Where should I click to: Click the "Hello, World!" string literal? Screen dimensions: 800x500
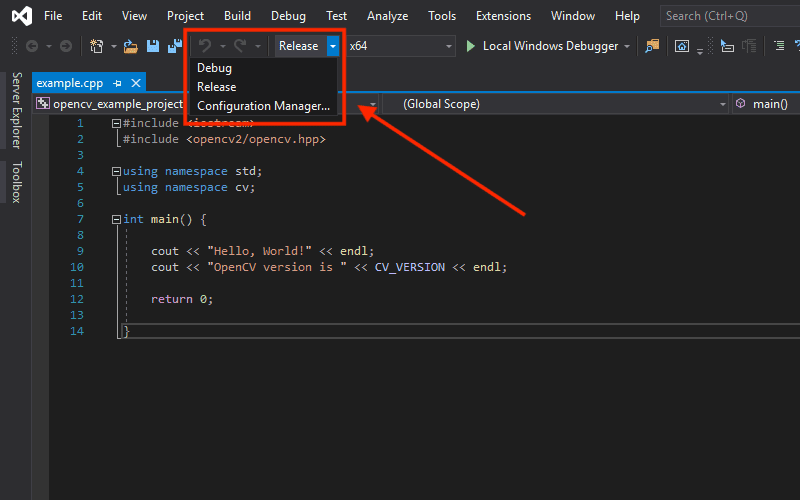point(259,251)
